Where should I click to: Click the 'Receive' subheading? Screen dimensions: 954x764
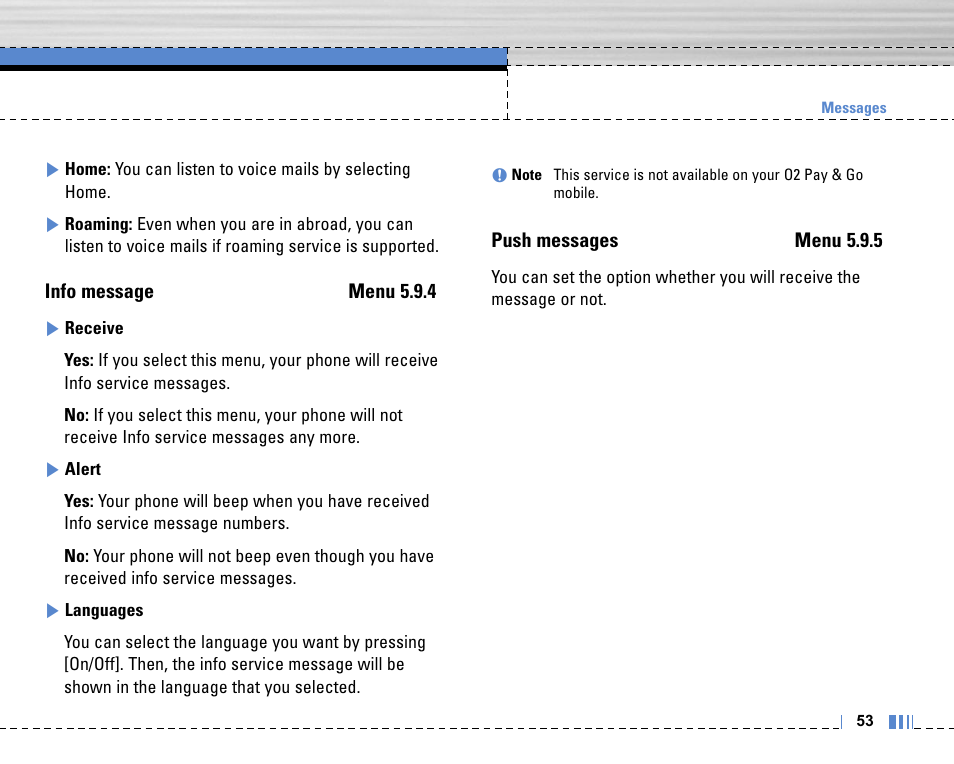(x=94, y=328)
